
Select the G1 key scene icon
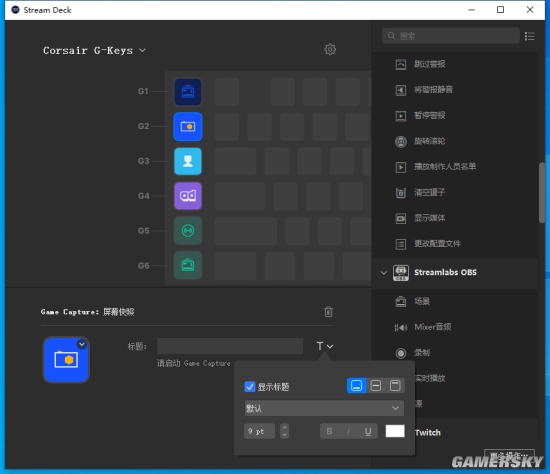point(188,92)
